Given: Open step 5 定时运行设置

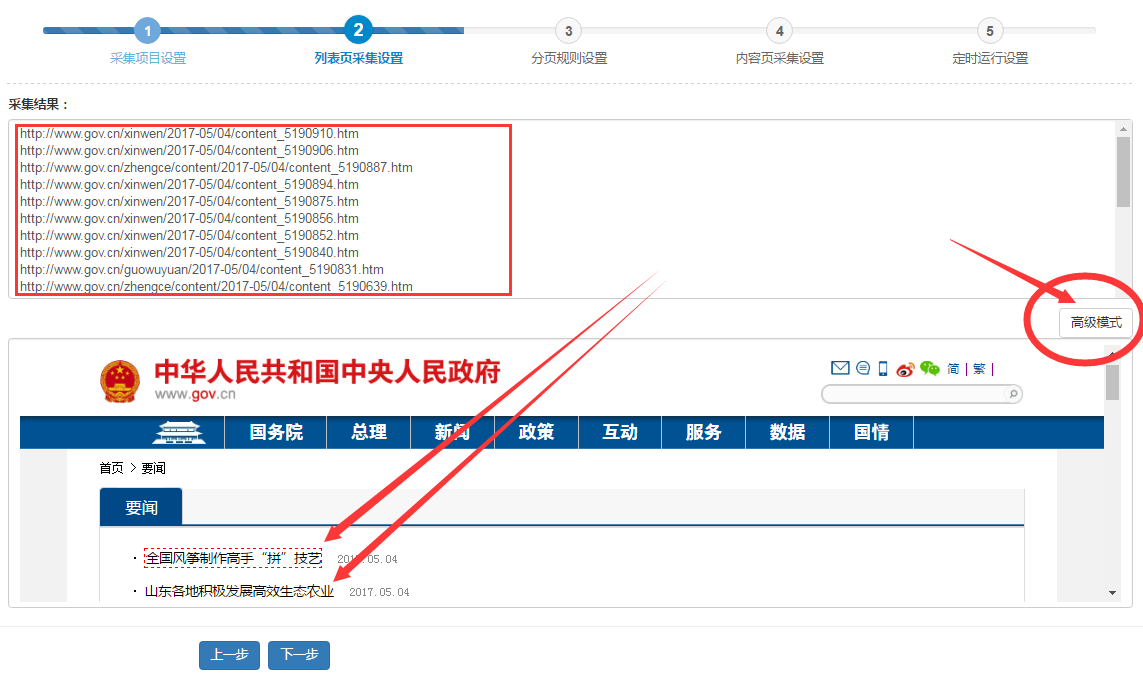Looking at the screenshot, I should pyautogui.click(x=989, y=31).
